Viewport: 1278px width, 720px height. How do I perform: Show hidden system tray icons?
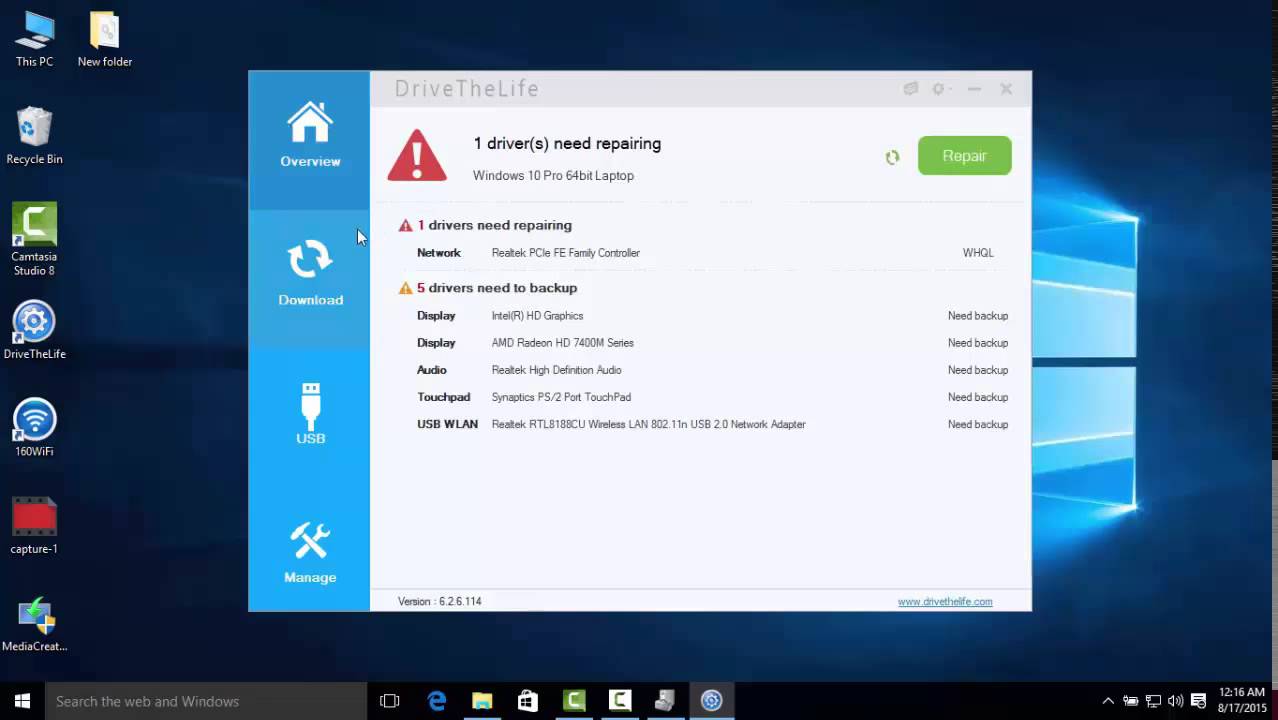[x=1108, y=701]
